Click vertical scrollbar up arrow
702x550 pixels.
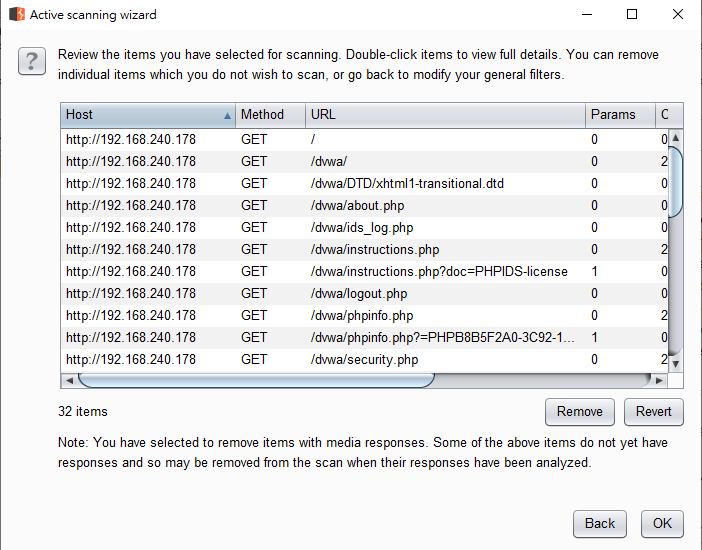point(675,137)
